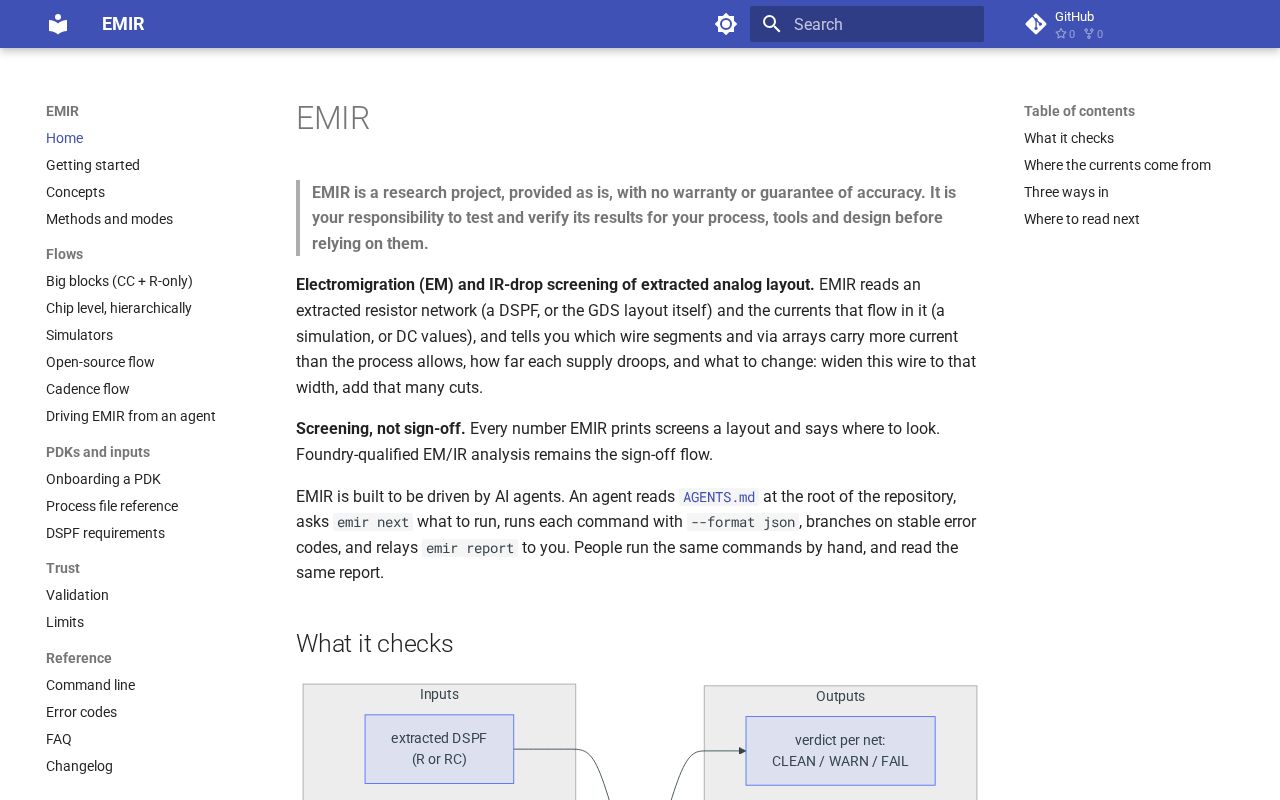Click the EMIR site title in header
Image resolution: width=1280 pixels, height=800 pixels.
pyautogui.click(x=123, y=24)
